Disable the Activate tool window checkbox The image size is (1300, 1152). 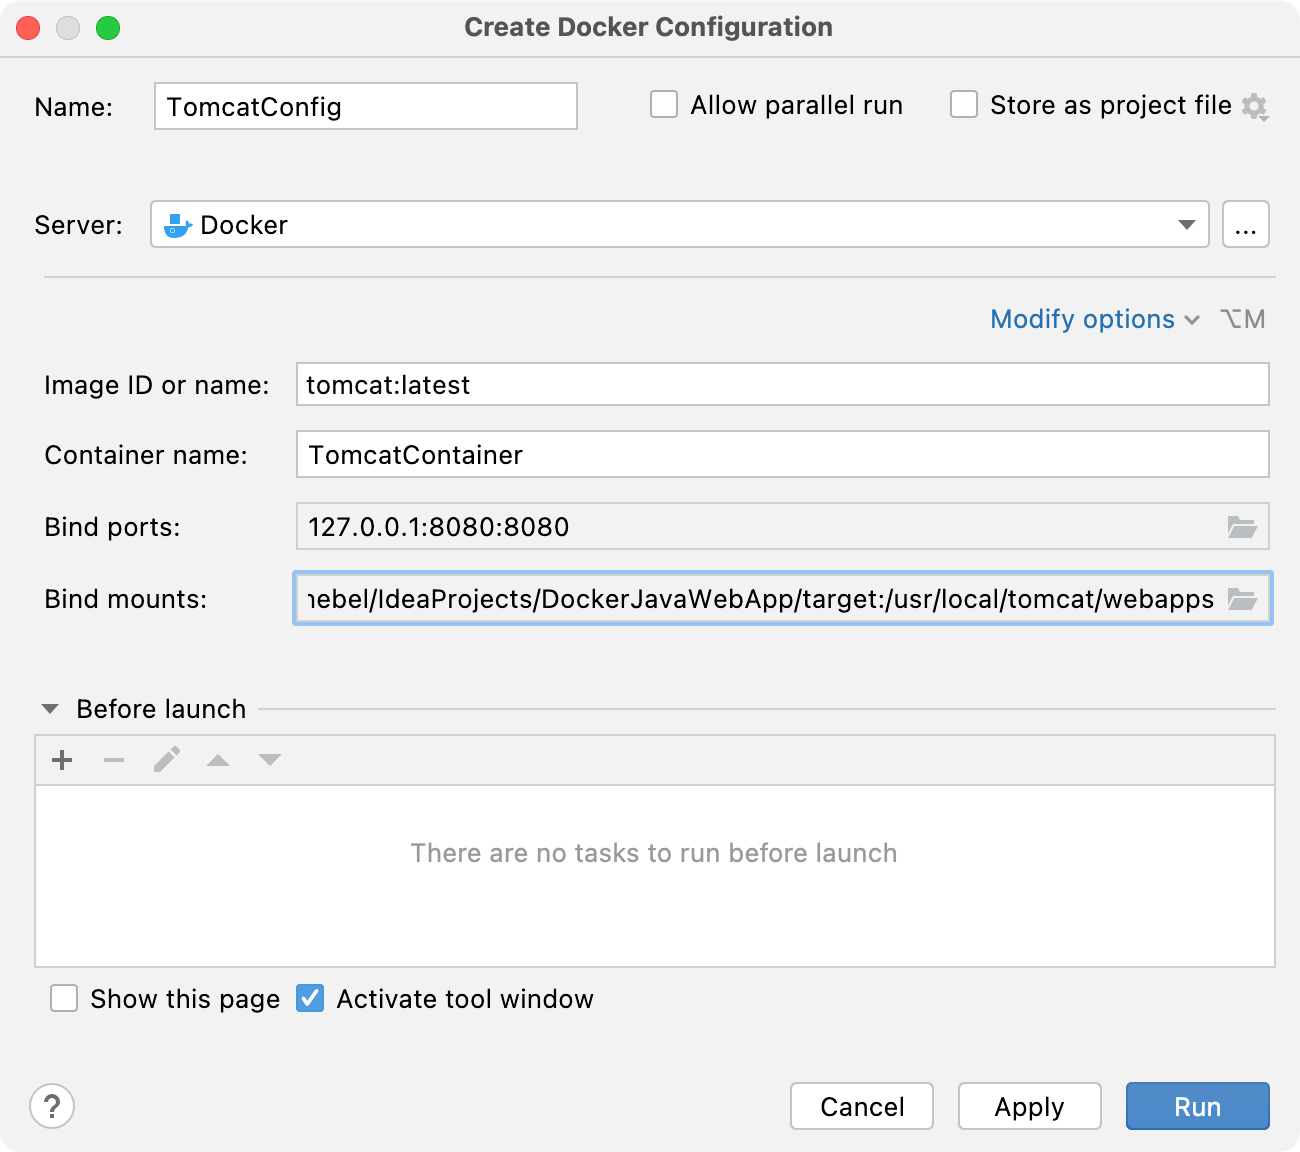click(x=310, y=998)
